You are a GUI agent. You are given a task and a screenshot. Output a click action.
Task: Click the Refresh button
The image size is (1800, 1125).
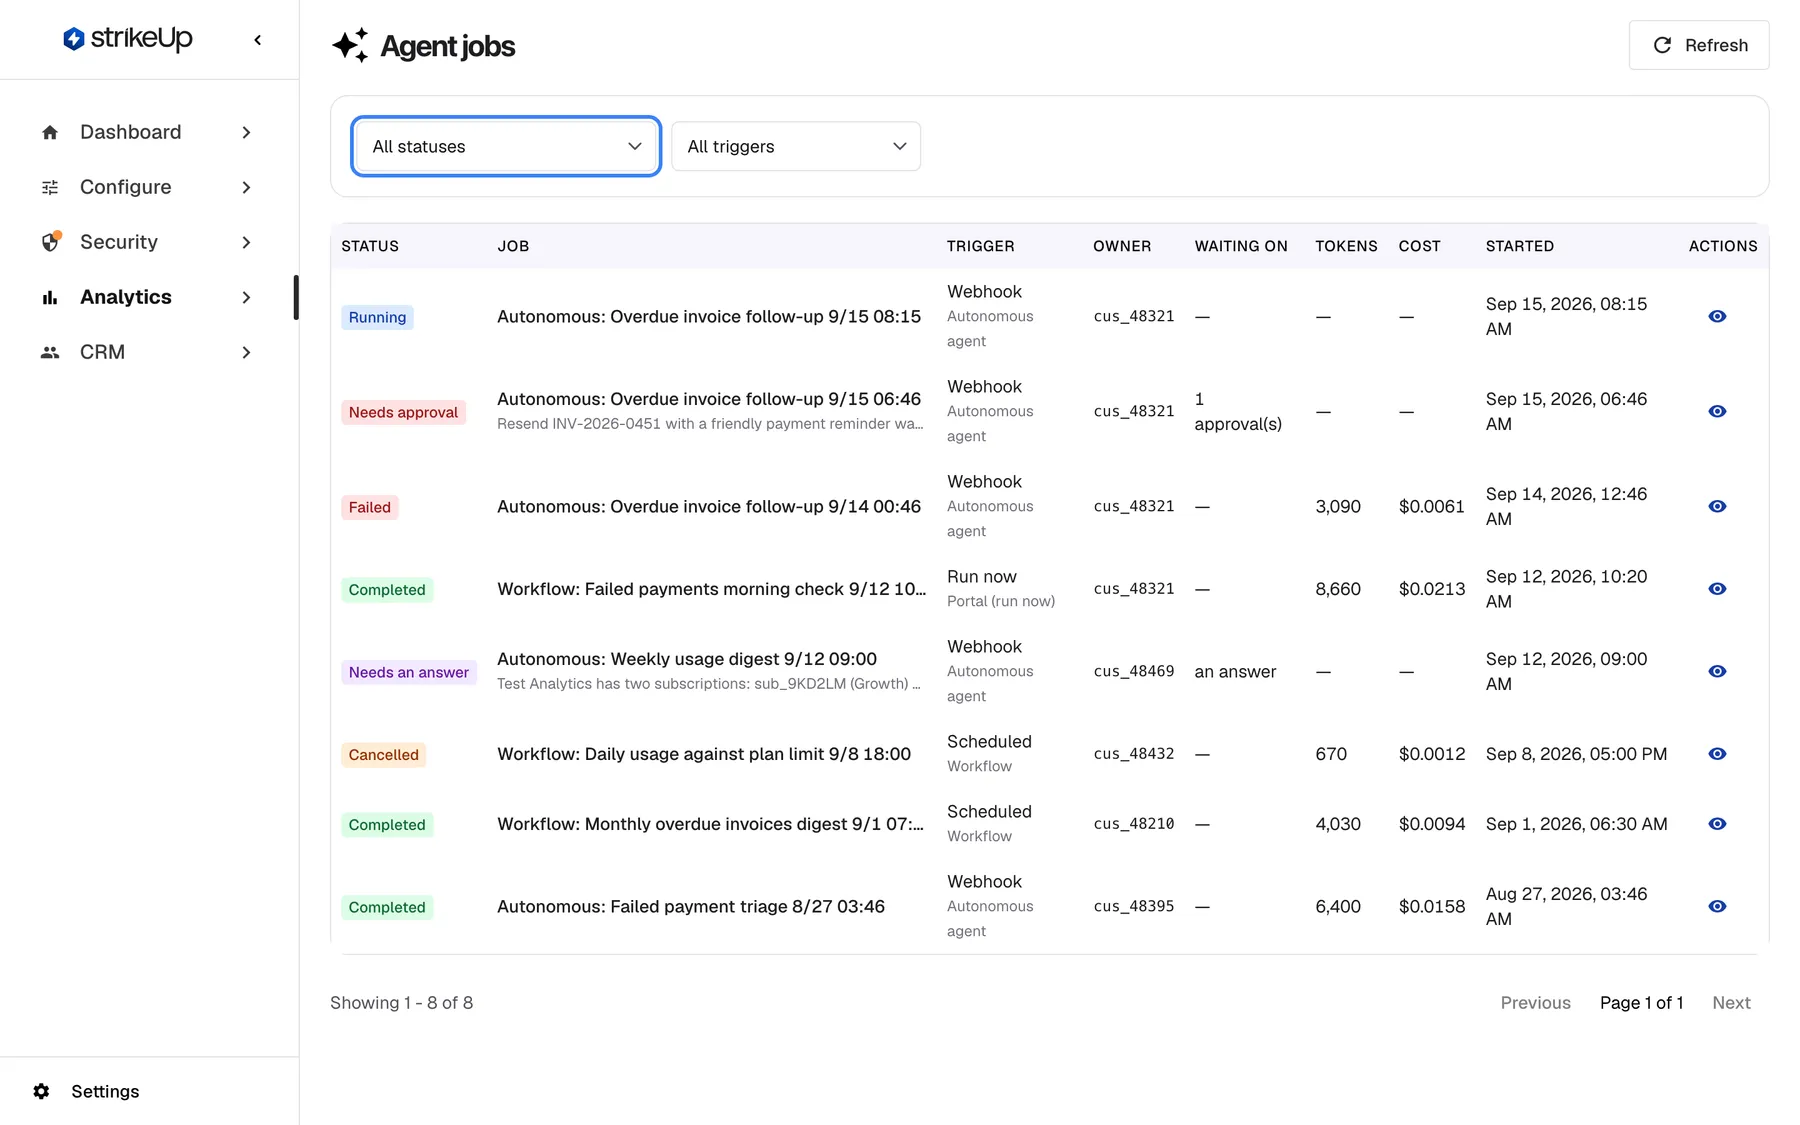coord(1699,45)
